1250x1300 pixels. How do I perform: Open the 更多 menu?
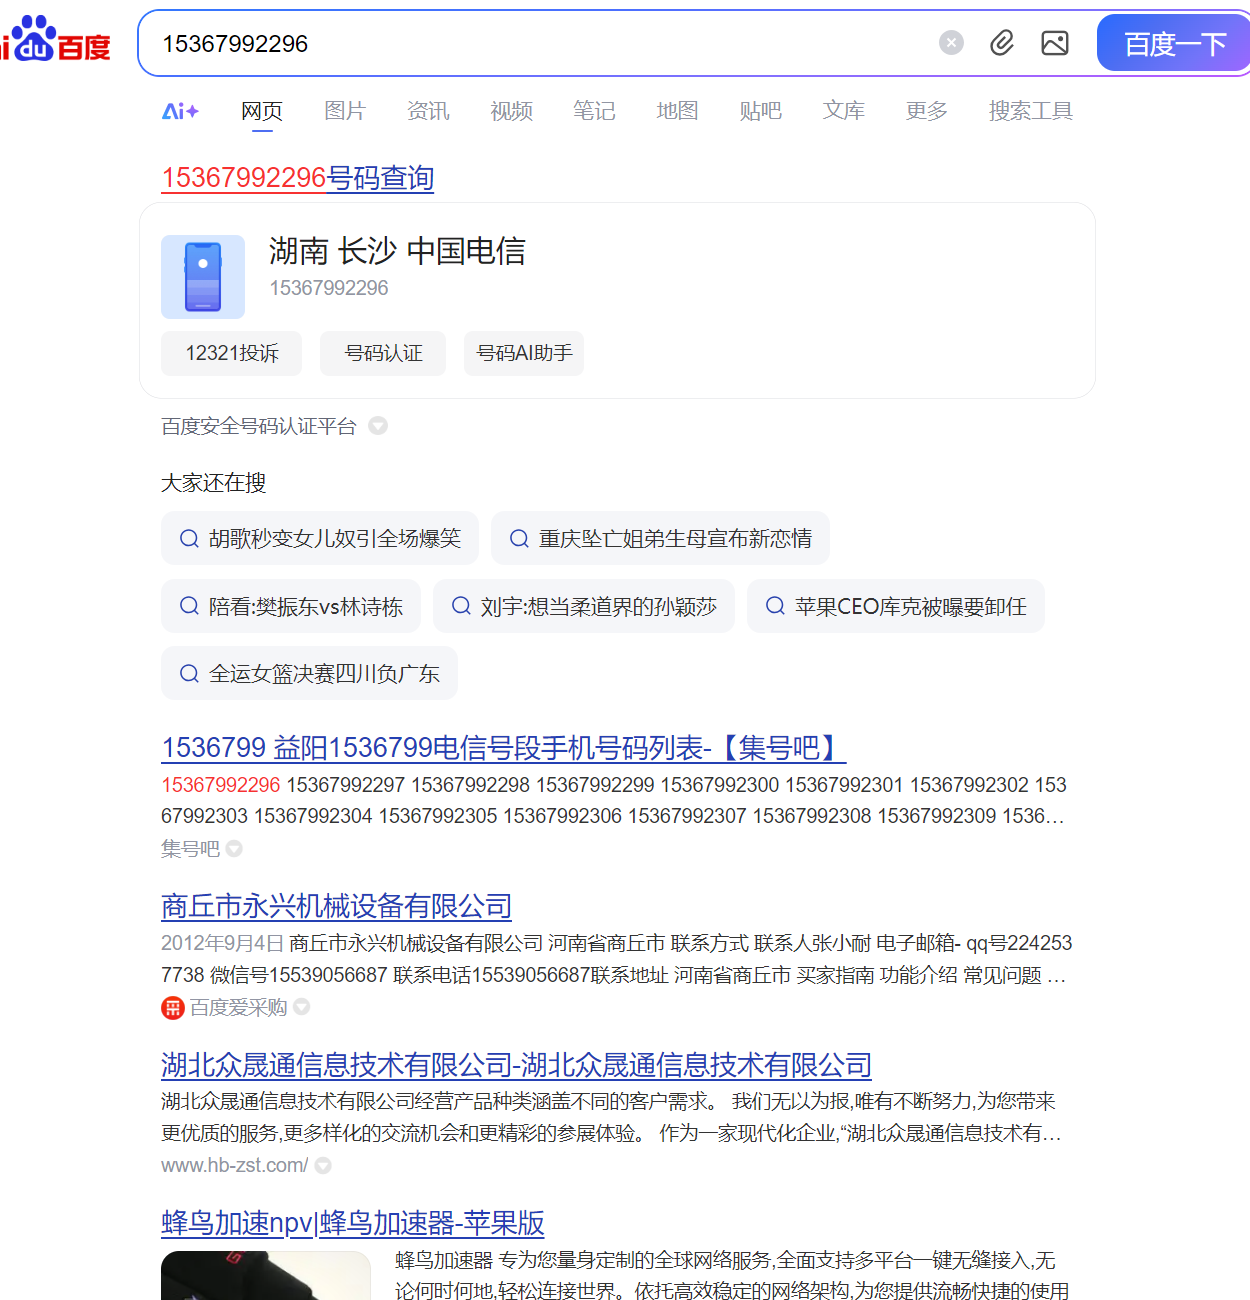[925, 111]
